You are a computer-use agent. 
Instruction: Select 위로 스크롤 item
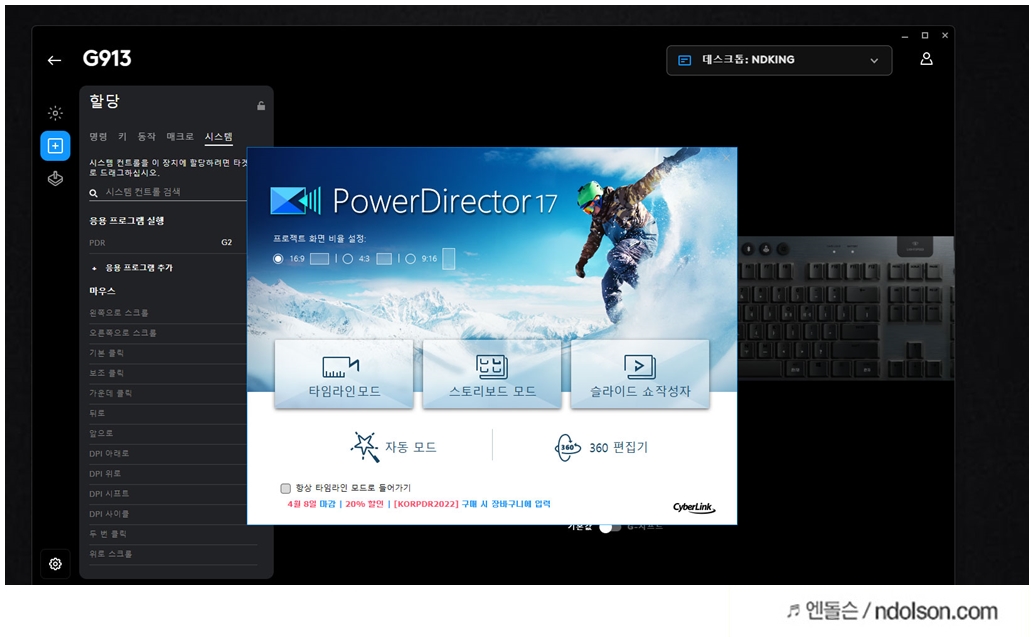pos(173,554)
